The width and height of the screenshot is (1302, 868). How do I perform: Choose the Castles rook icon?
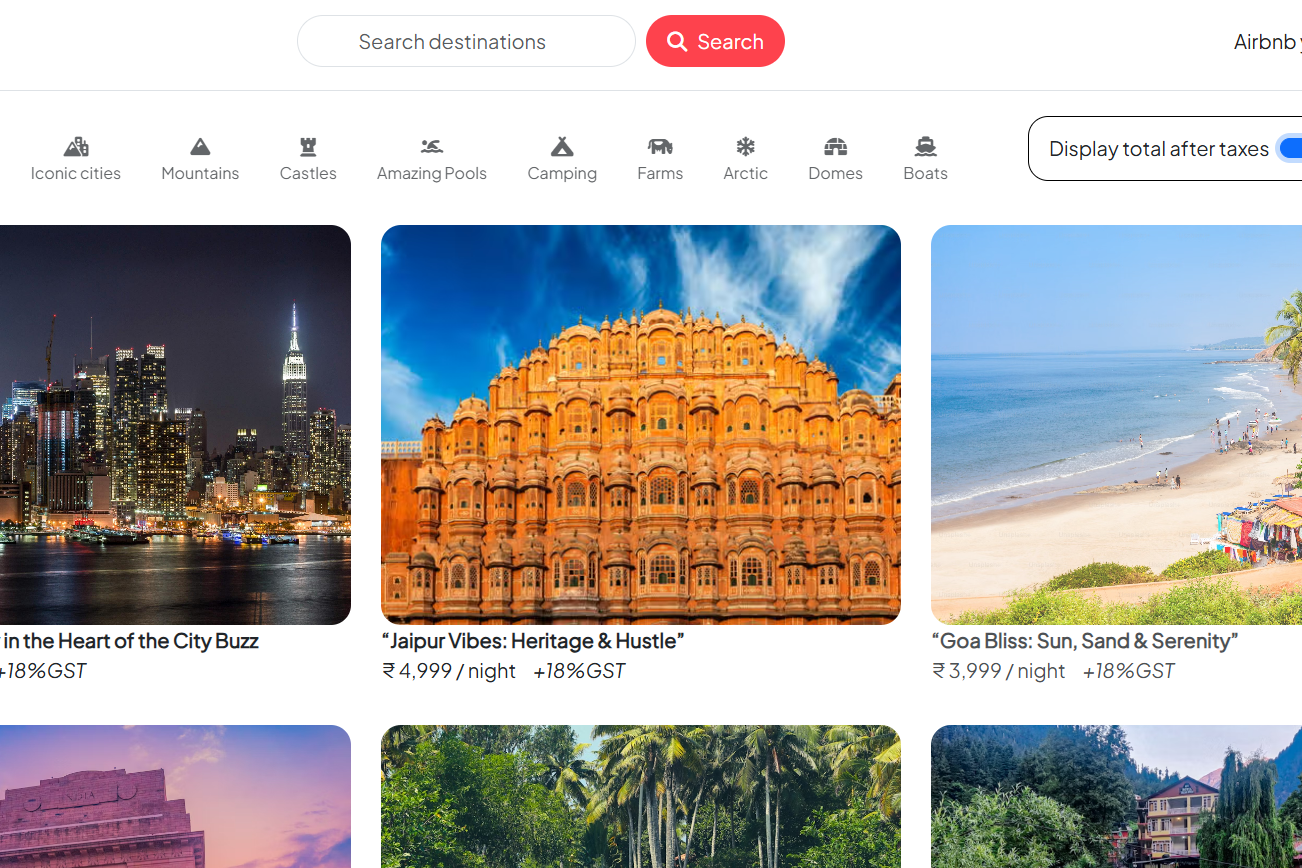[308, 147]
